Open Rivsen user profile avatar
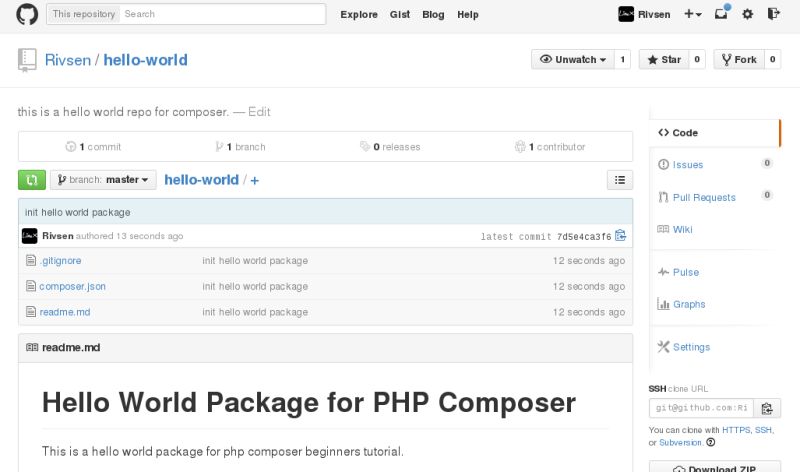 [x=626, y=14]
